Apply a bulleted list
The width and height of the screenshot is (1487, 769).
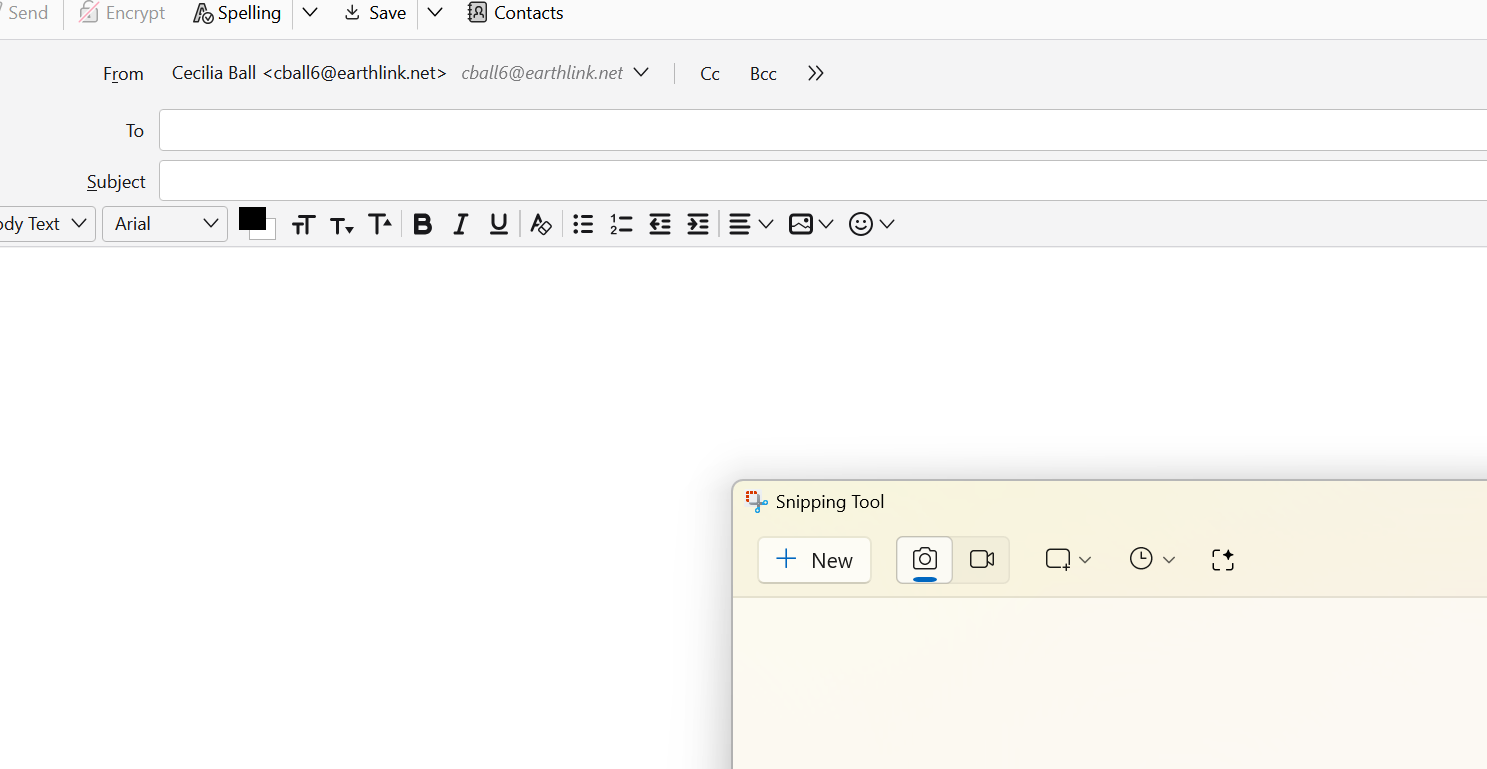(x=583, y=225)
